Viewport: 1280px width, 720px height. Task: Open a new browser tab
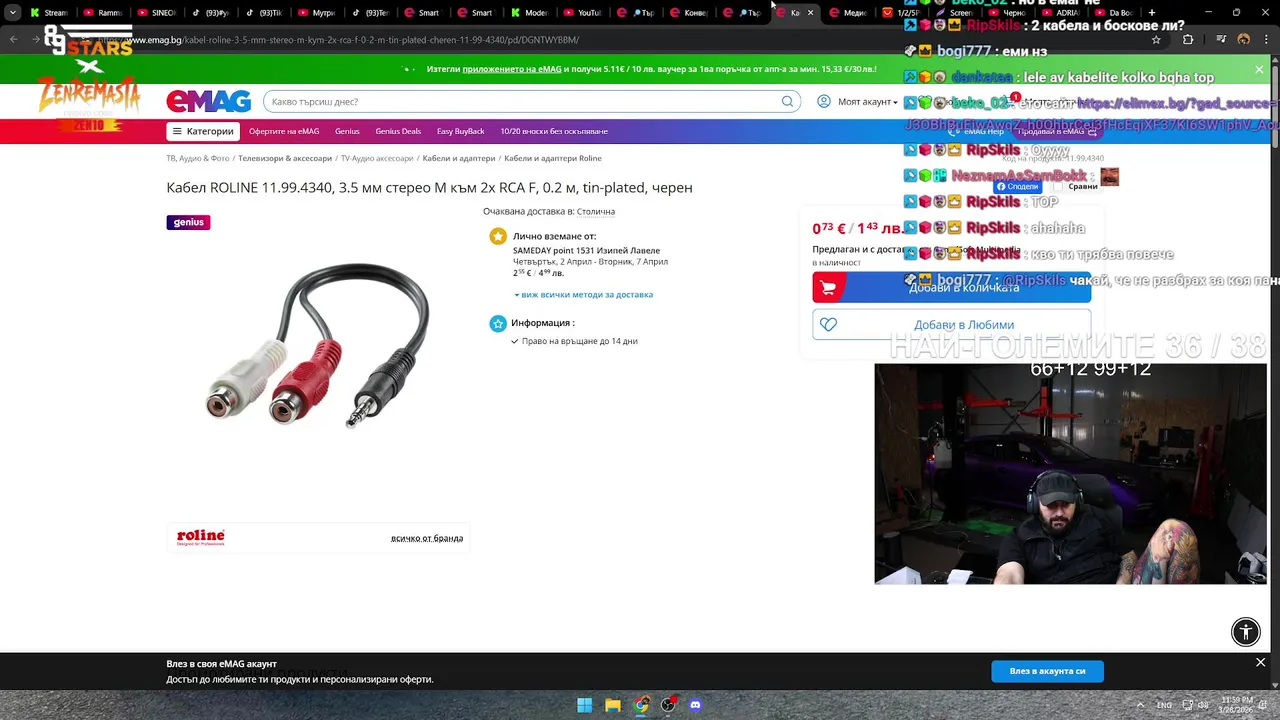pyautogui.click(x=1152, y=13)
